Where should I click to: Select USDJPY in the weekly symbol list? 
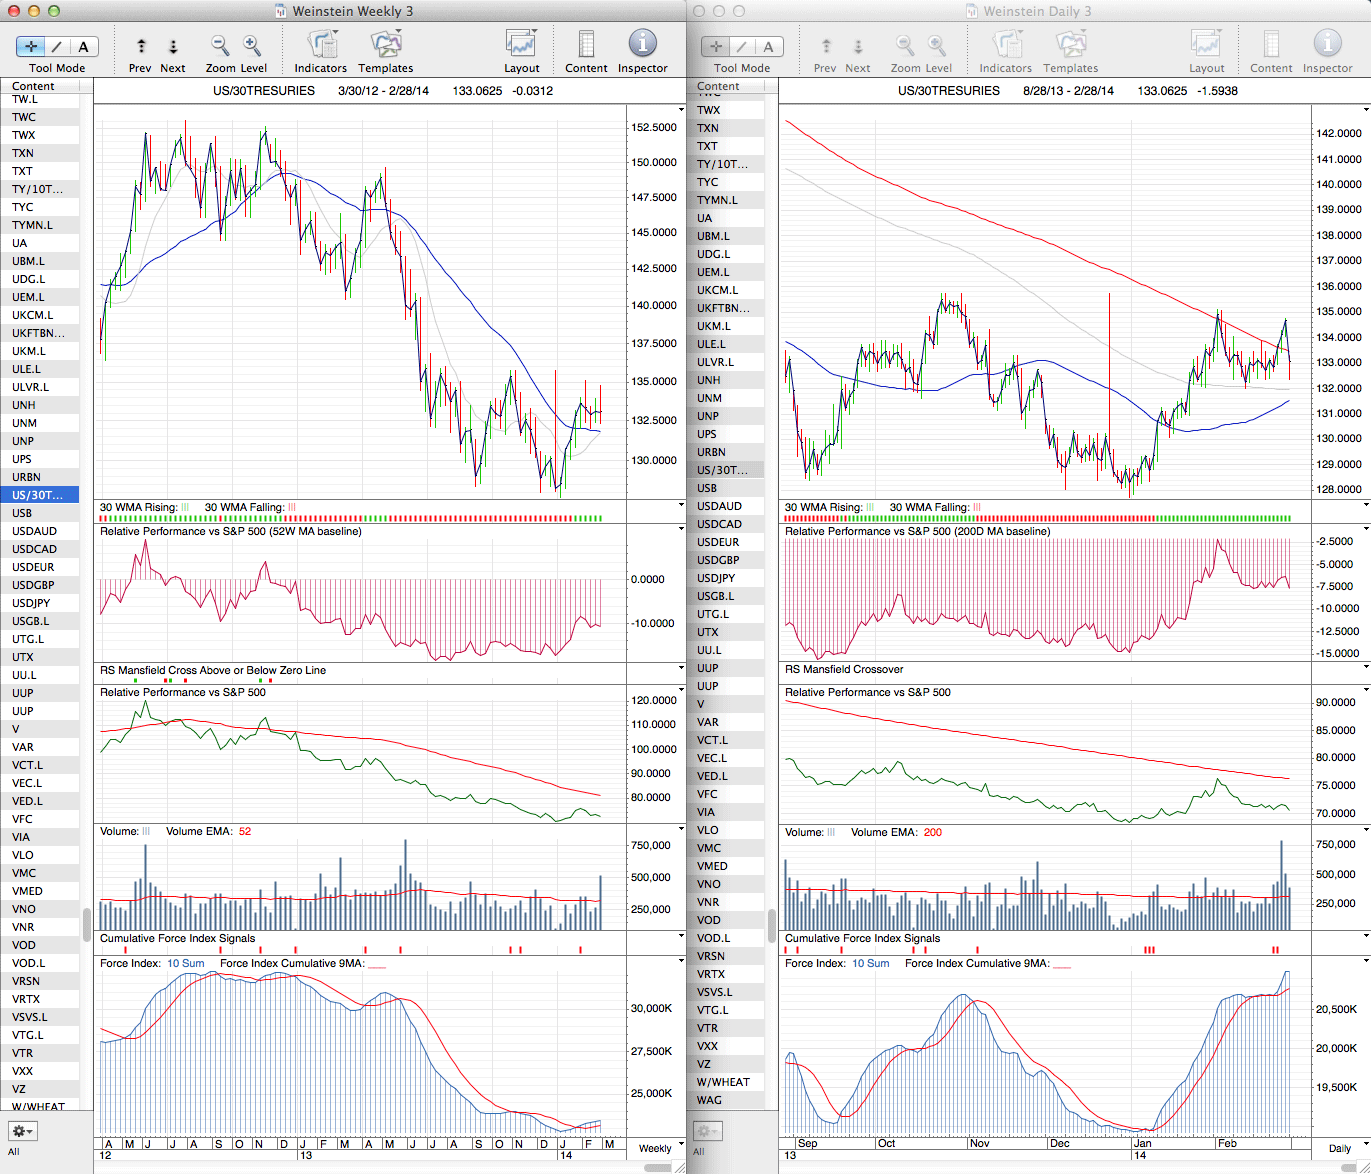coord(31,603)
